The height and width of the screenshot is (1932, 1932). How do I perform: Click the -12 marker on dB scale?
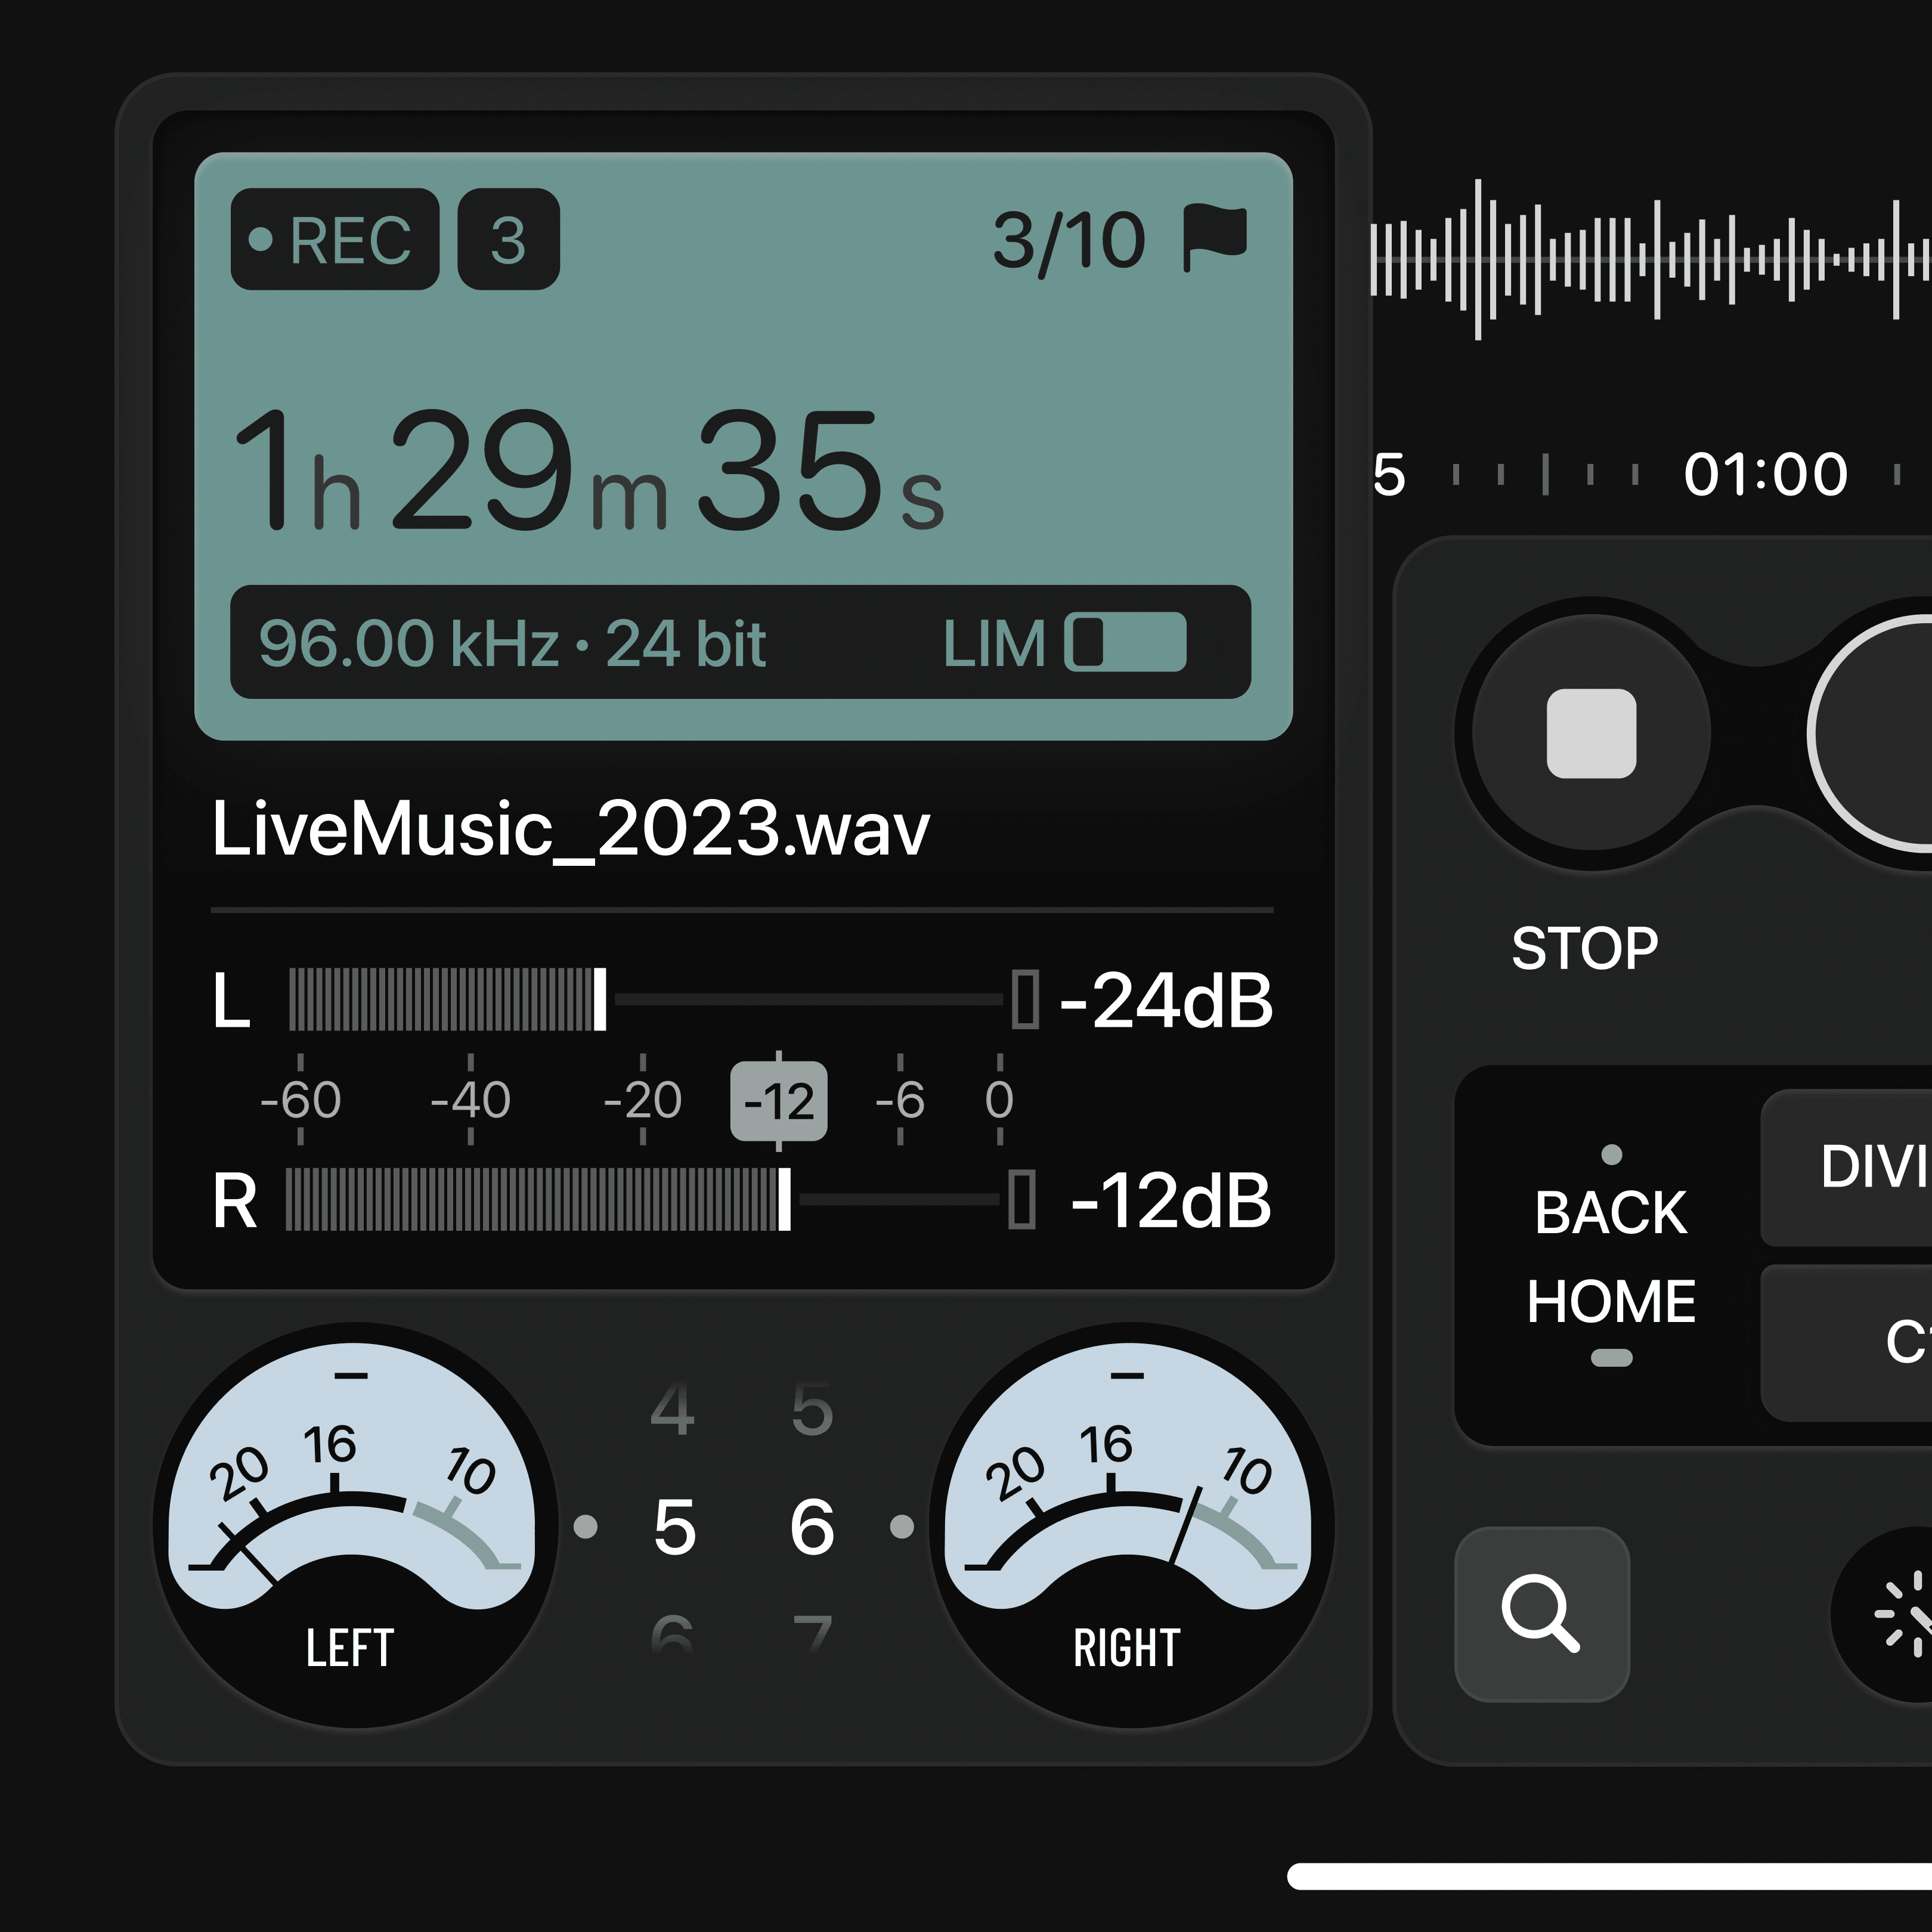pyautogui.click(x=778, y=1101)
